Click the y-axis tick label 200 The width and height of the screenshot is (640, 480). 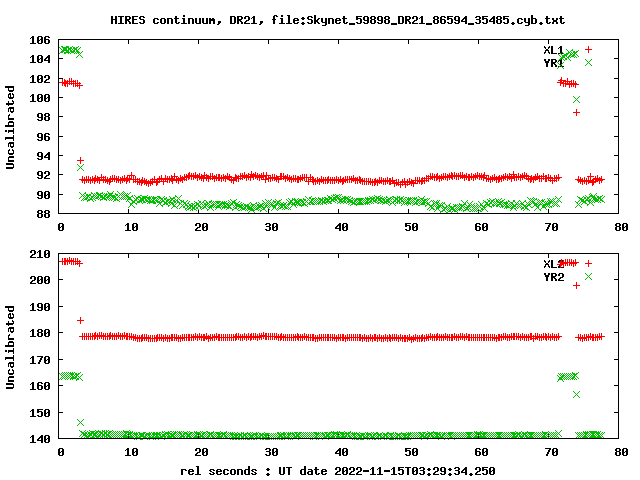point(40,280)
